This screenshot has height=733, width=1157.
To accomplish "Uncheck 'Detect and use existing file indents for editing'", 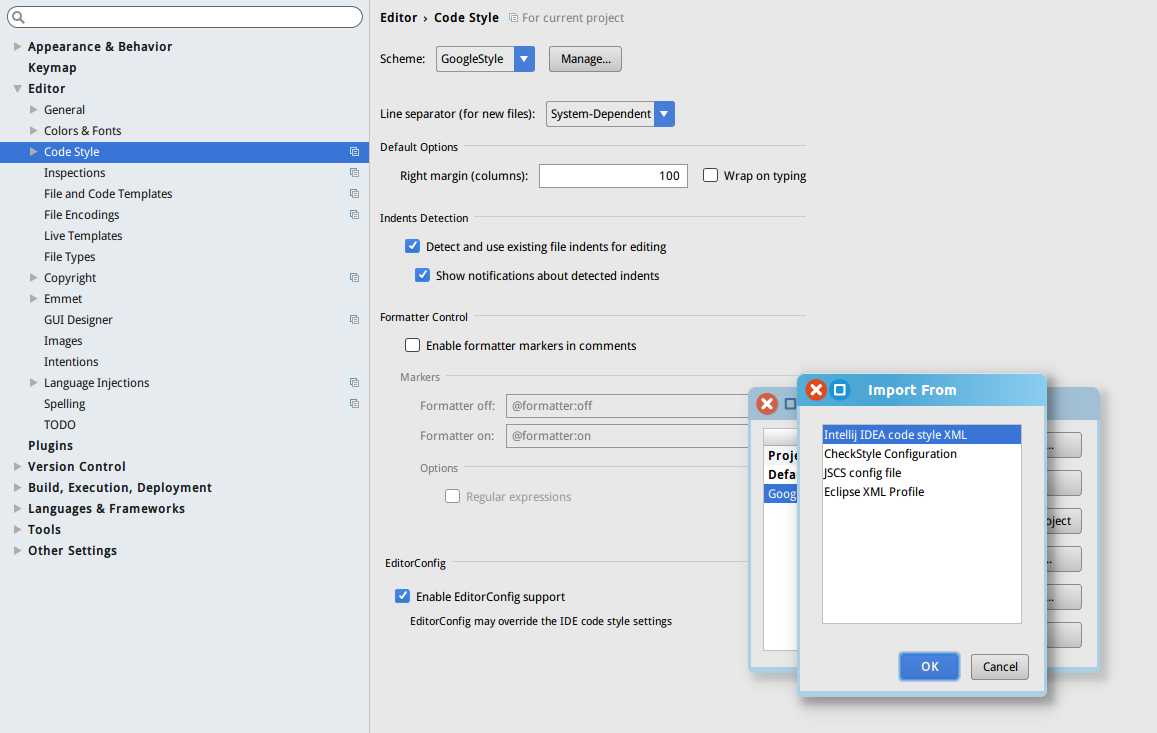I will pos(412,246).
